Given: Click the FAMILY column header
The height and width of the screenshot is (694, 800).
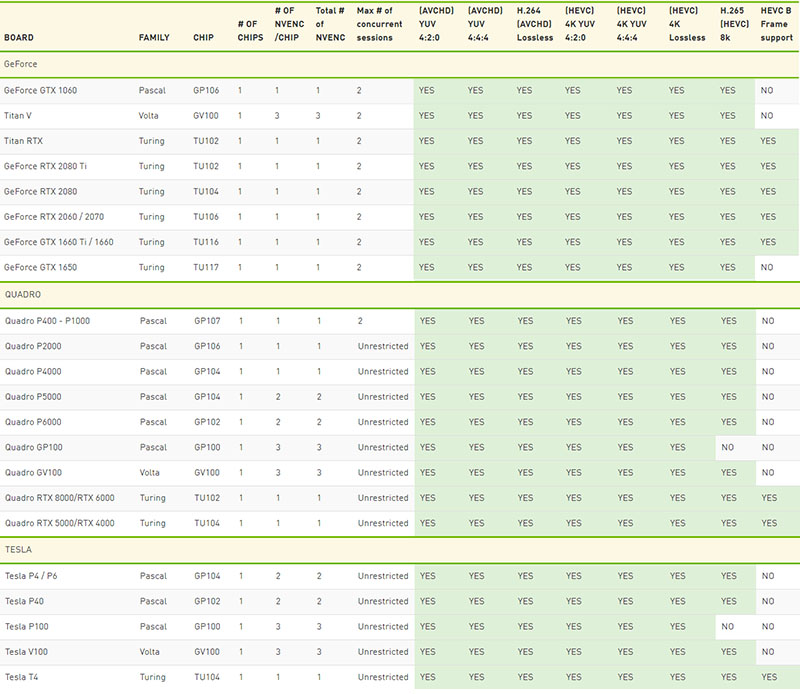Looking at the screenshot, I should click(x=154, y=38).
